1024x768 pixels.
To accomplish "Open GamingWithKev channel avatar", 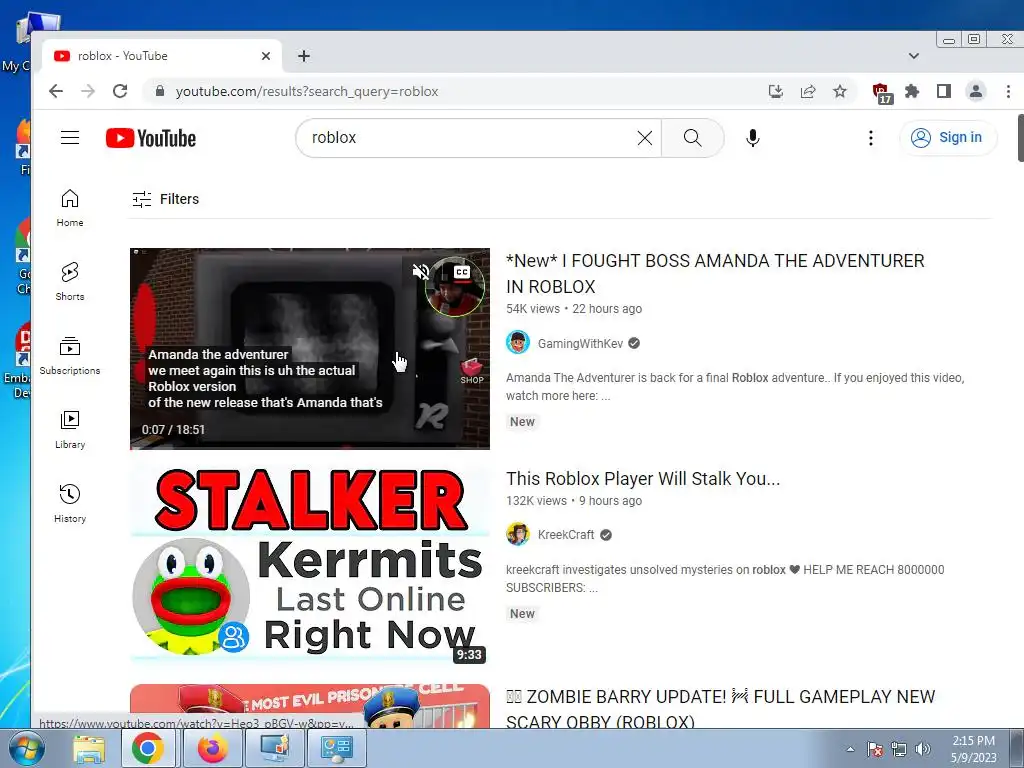I will coord(518,343).
